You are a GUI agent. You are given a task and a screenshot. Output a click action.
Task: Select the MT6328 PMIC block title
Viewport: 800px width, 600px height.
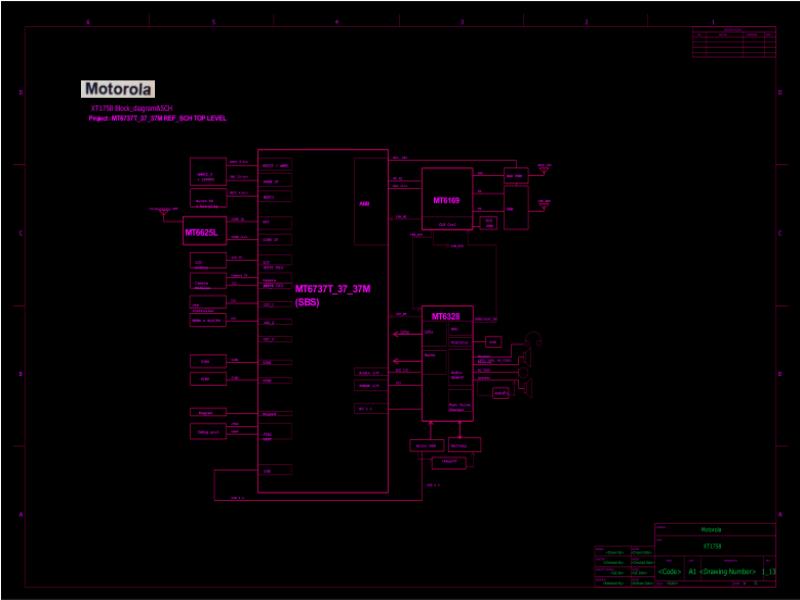tap(446, 316)
